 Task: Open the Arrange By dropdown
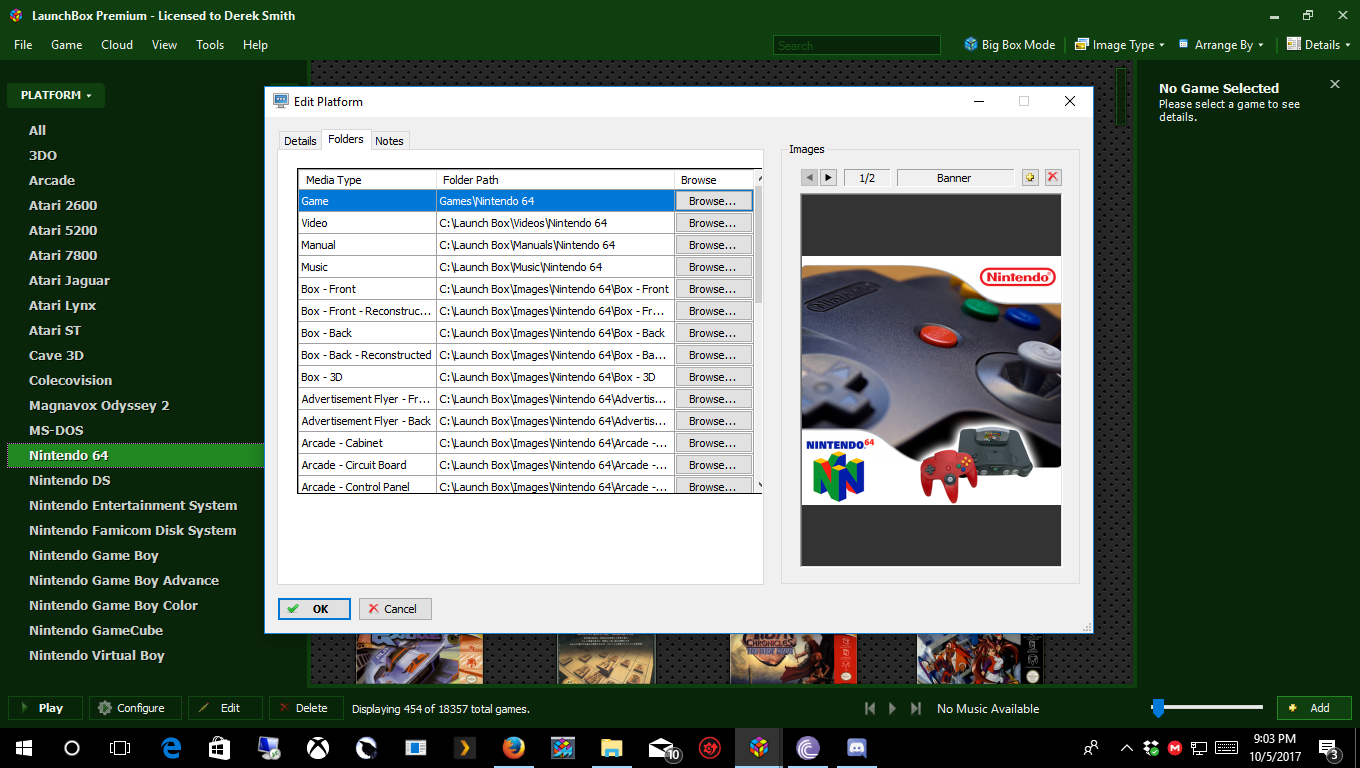click(1221, 45)
